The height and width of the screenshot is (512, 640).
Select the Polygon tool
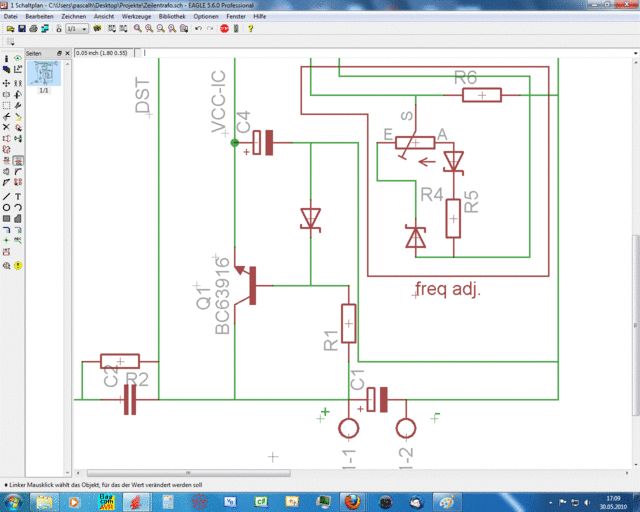tap(18, 218)
